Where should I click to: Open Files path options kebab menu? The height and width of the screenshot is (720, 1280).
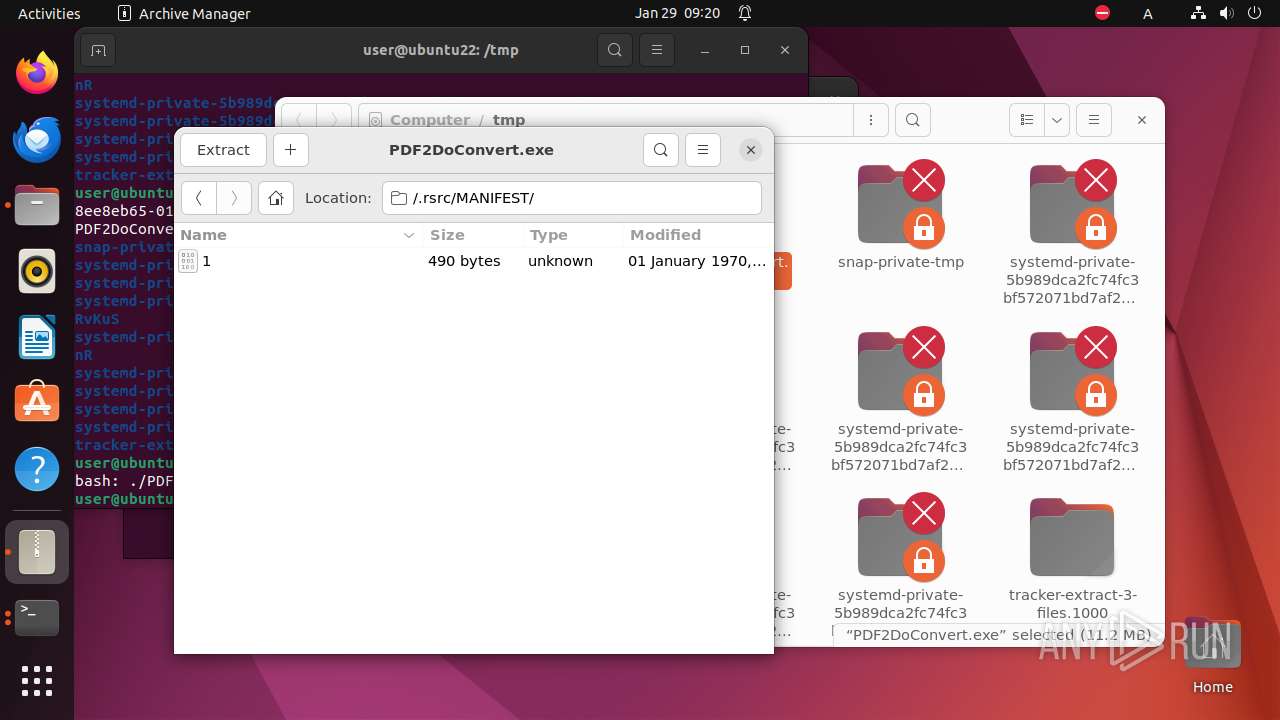pos(871,120)
